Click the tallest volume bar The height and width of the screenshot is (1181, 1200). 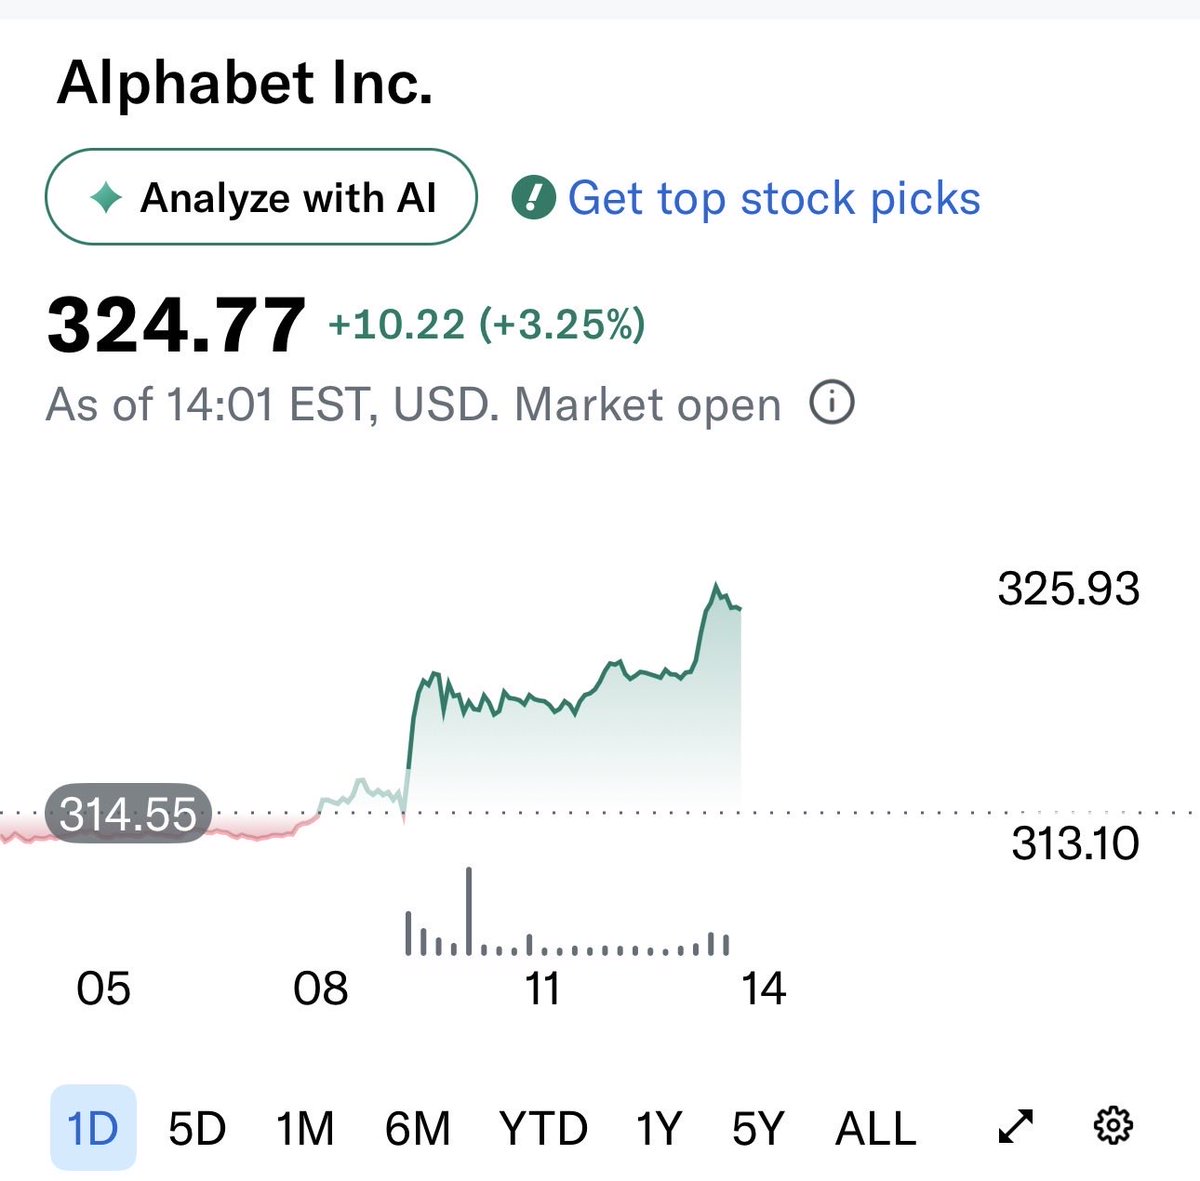[x=469, y=910]
